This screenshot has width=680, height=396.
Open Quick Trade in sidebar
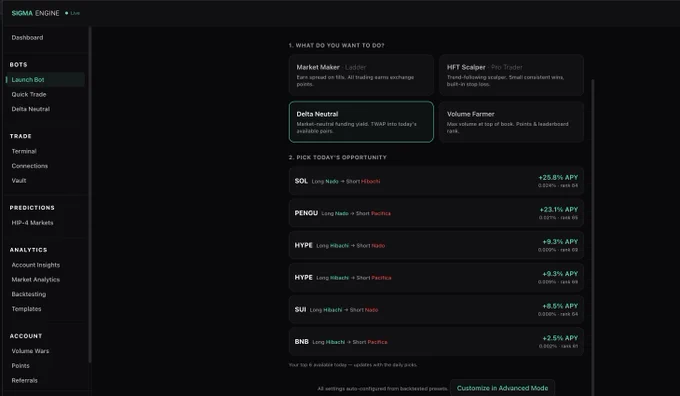pos(29,94)
